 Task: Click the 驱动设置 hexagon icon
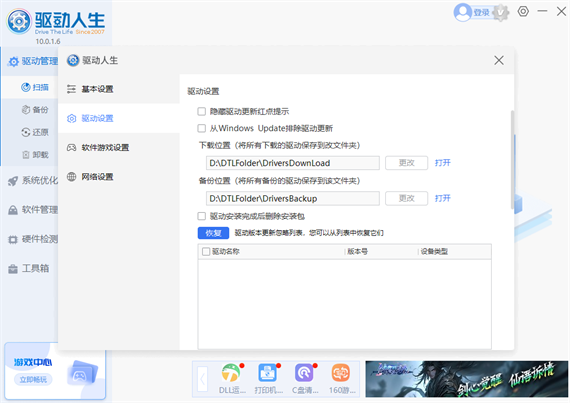point(72,118)
